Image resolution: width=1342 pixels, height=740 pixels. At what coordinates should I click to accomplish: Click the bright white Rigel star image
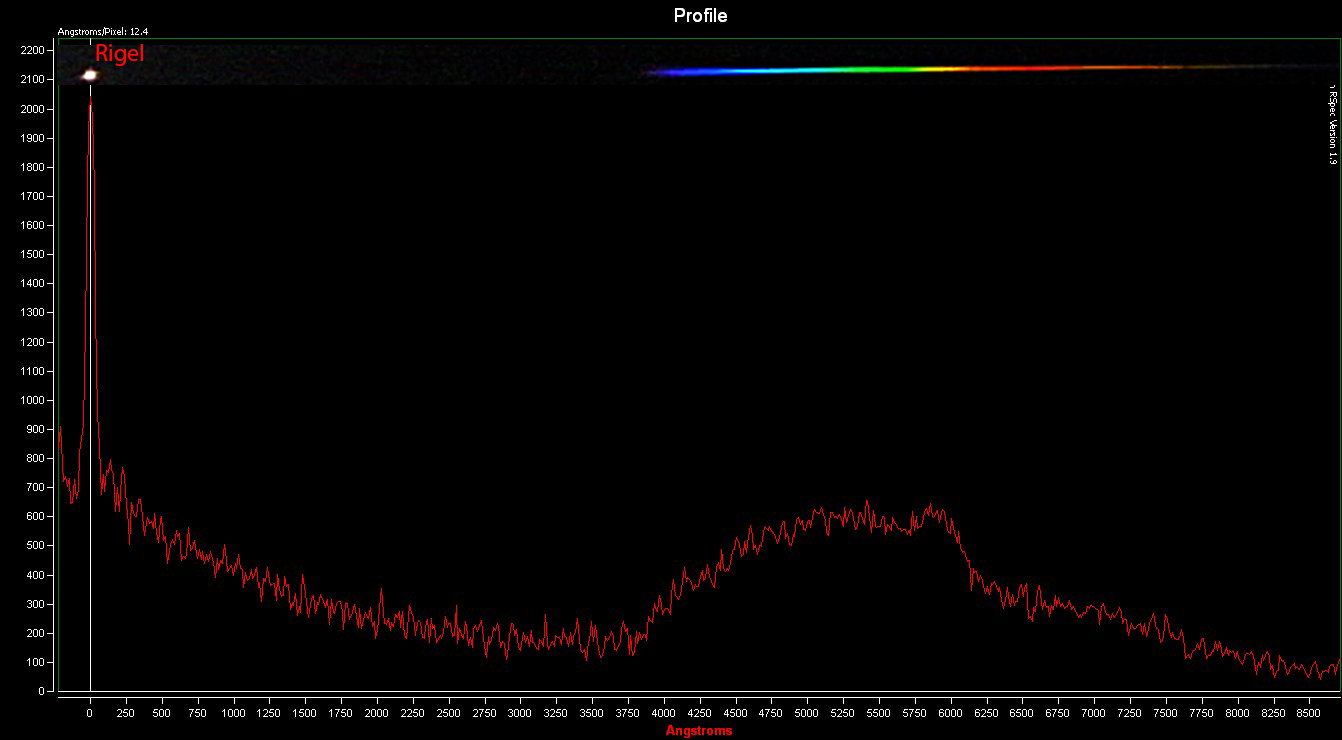pos(89,74)
